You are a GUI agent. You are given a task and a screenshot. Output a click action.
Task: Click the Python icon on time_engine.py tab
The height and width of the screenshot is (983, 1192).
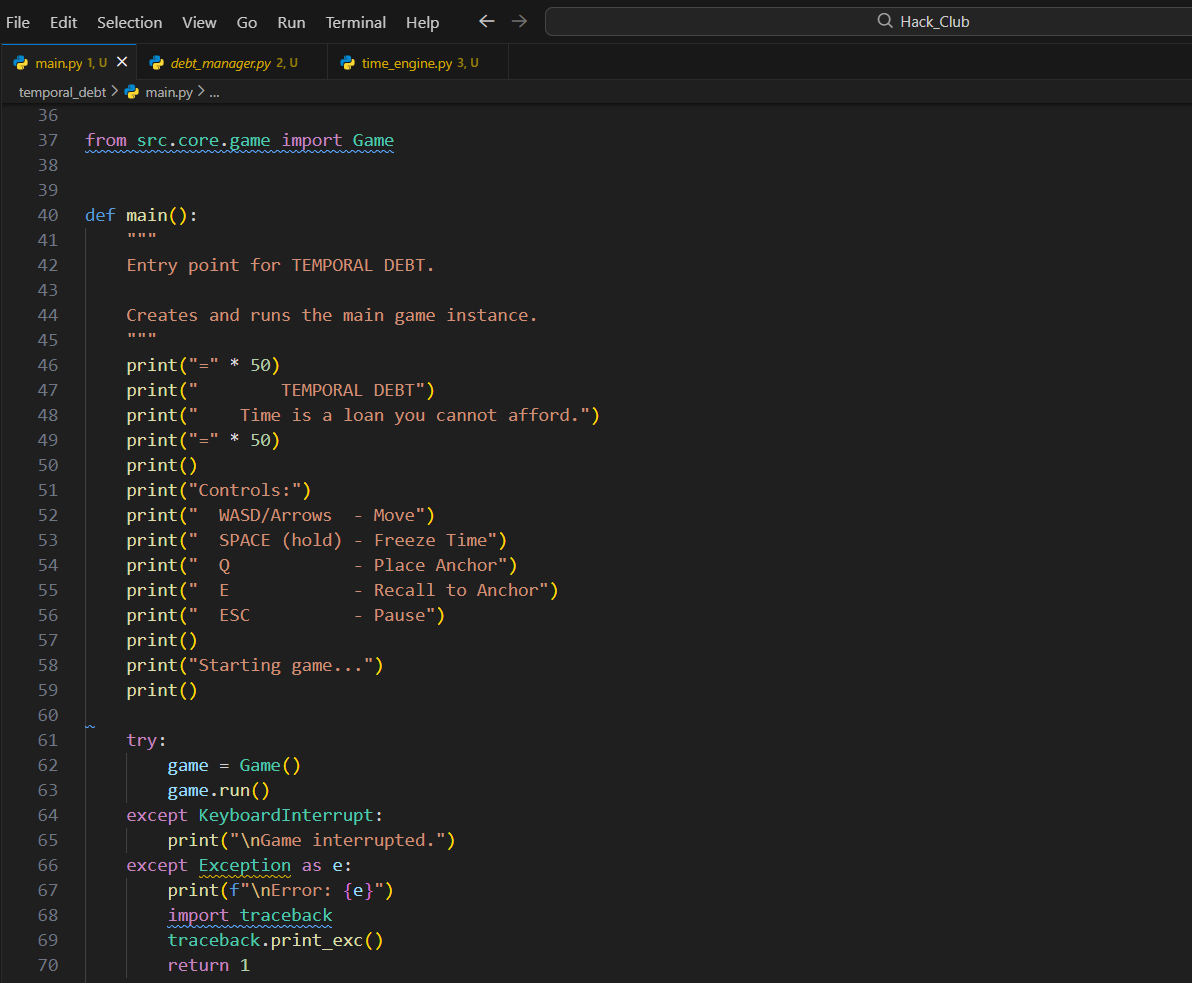pos(348,63)
